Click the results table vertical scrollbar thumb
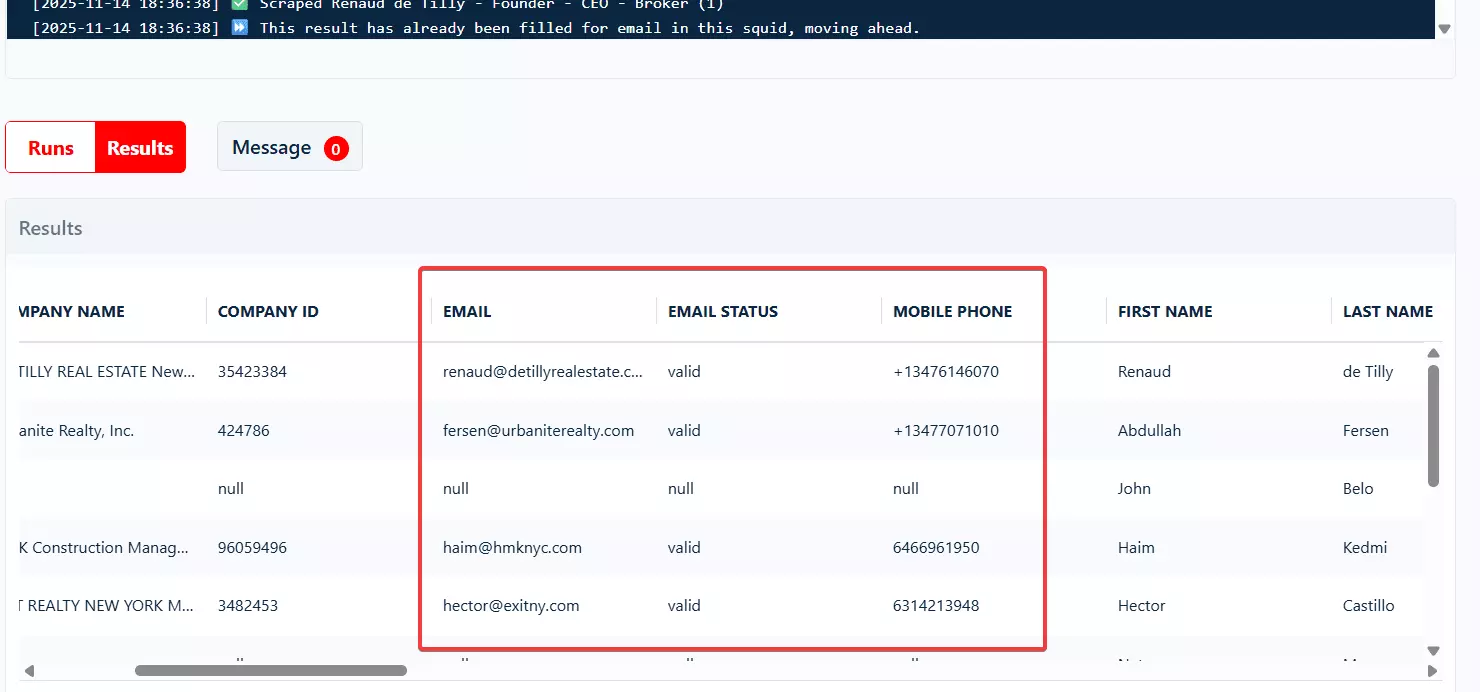The width and height of the screenshot is (1480, 692). (x=1433, y=425)
